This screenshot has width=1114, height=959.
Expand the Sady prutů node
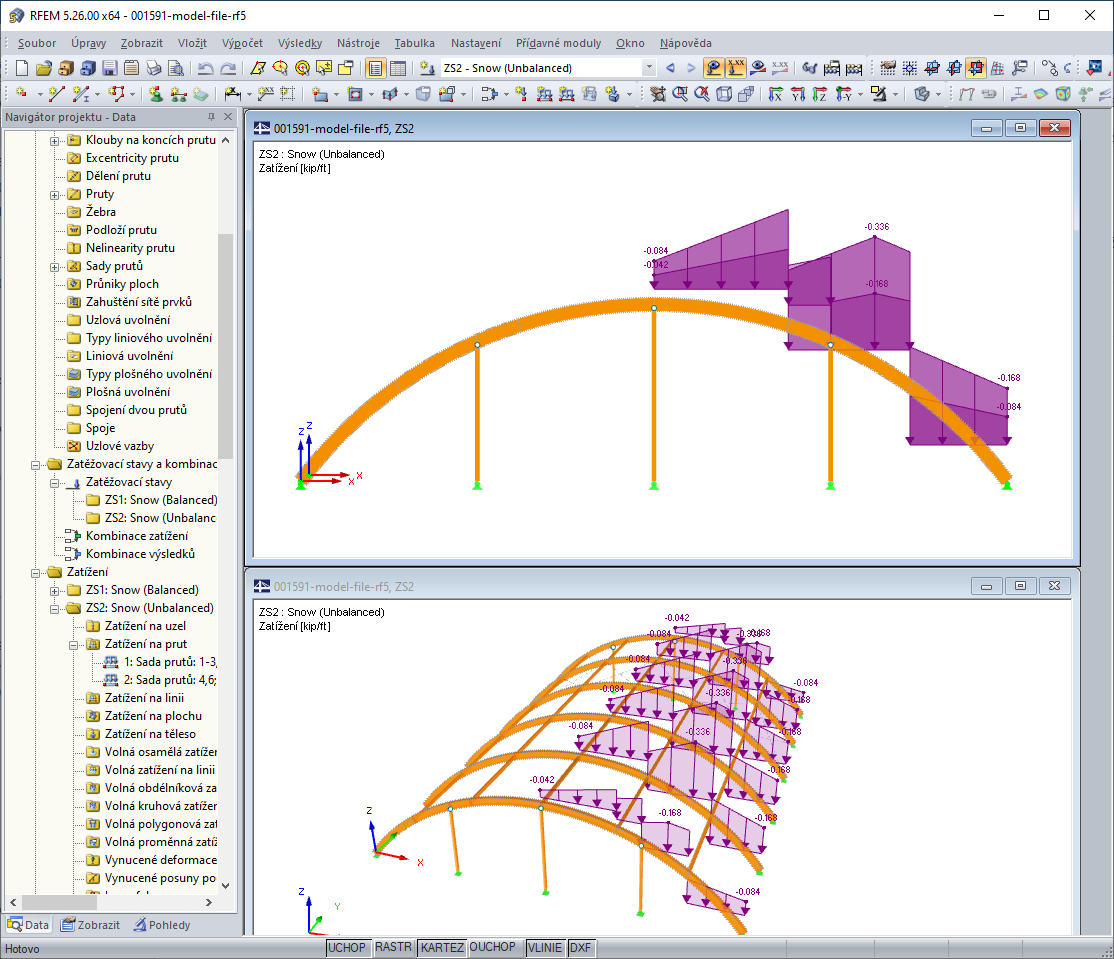tap(54, 267)
